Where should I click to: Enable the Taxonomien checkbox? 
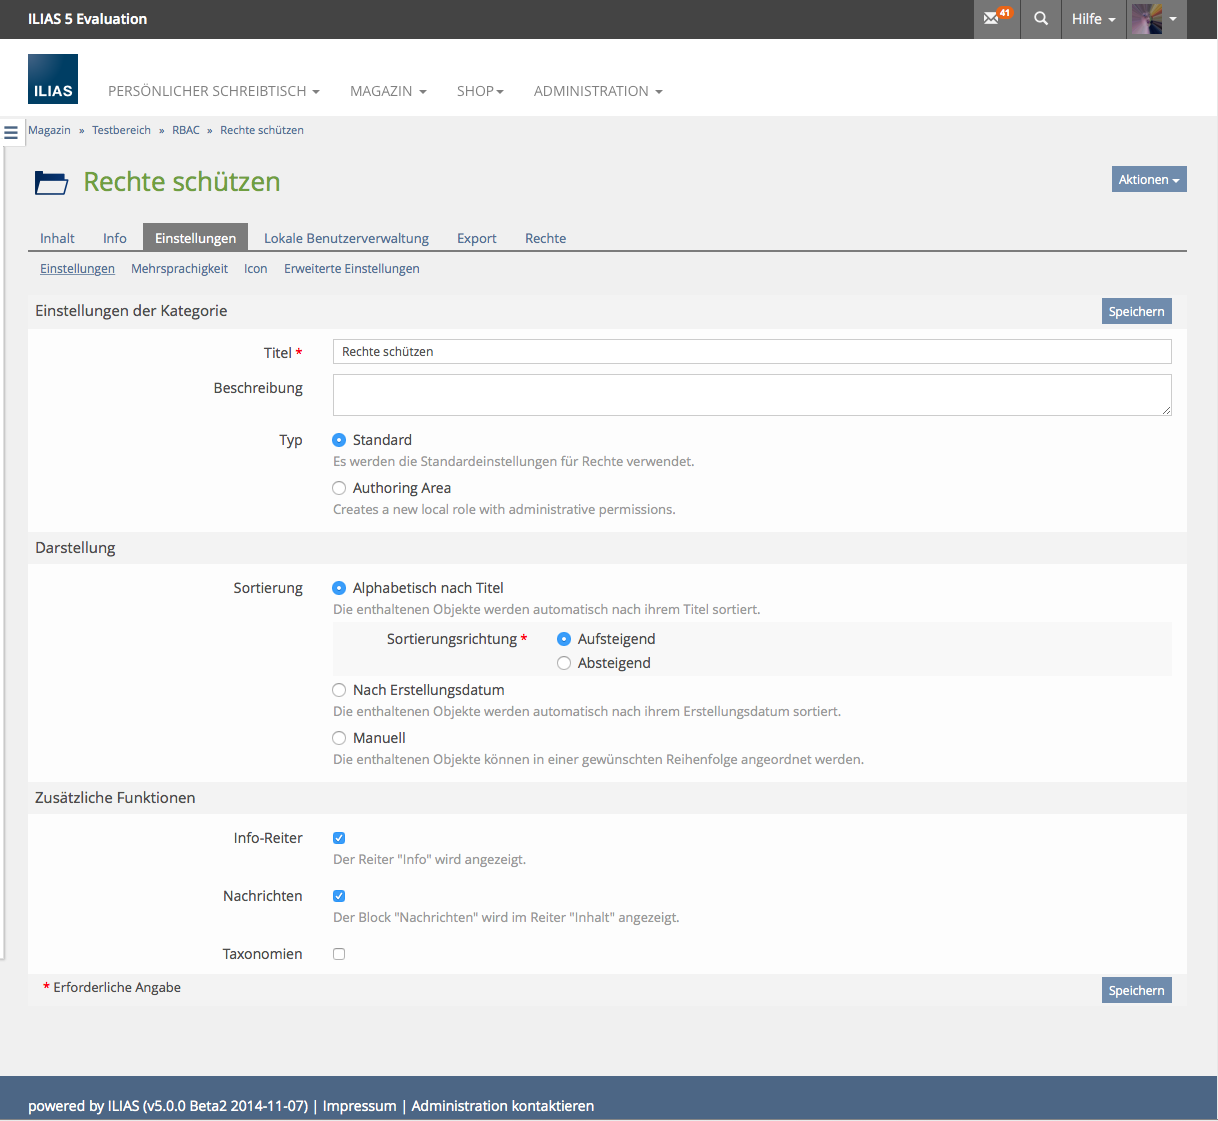pos(339,954)
